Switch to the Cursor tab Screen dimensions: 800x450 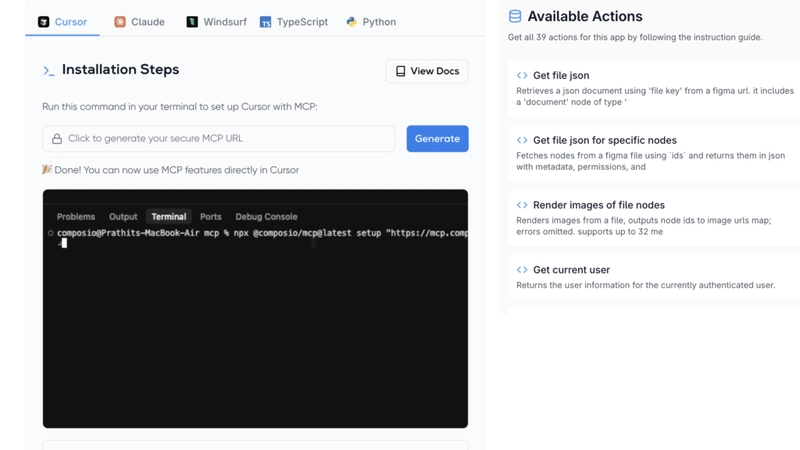coord(62,22)
